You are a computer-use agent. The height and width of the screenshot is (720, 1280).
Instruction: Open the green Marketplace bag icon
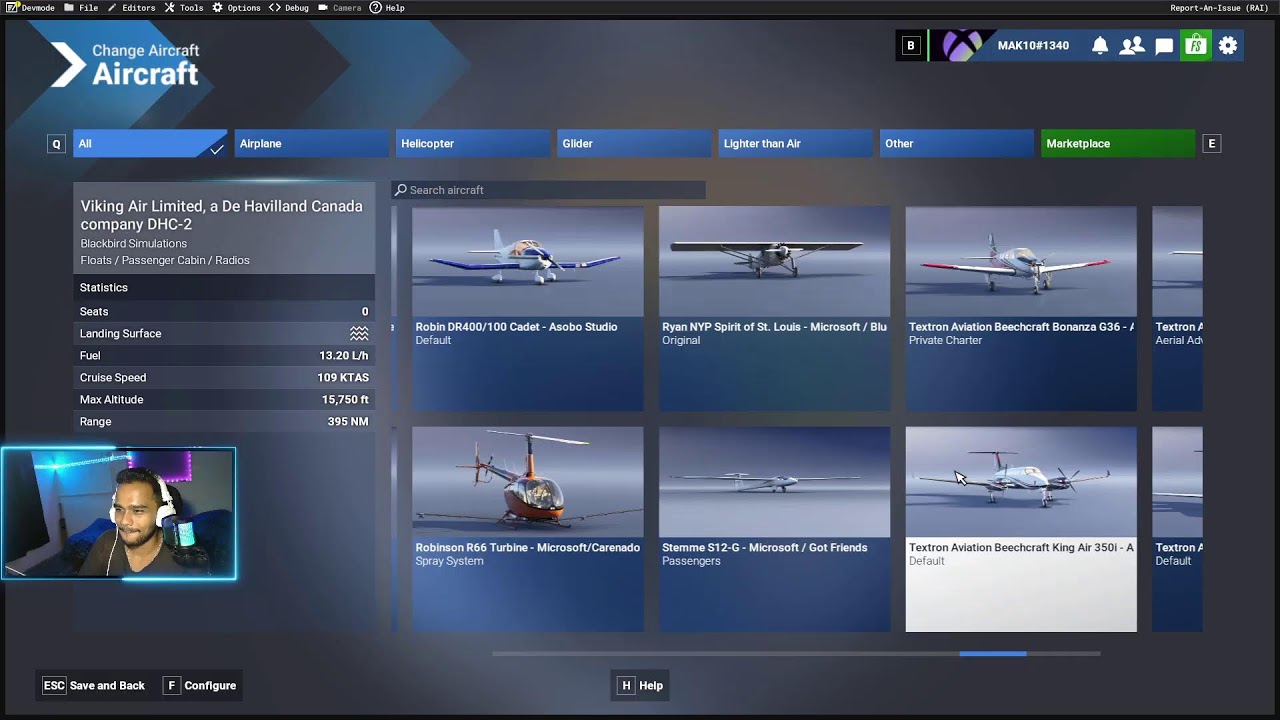click(1195, 45)
